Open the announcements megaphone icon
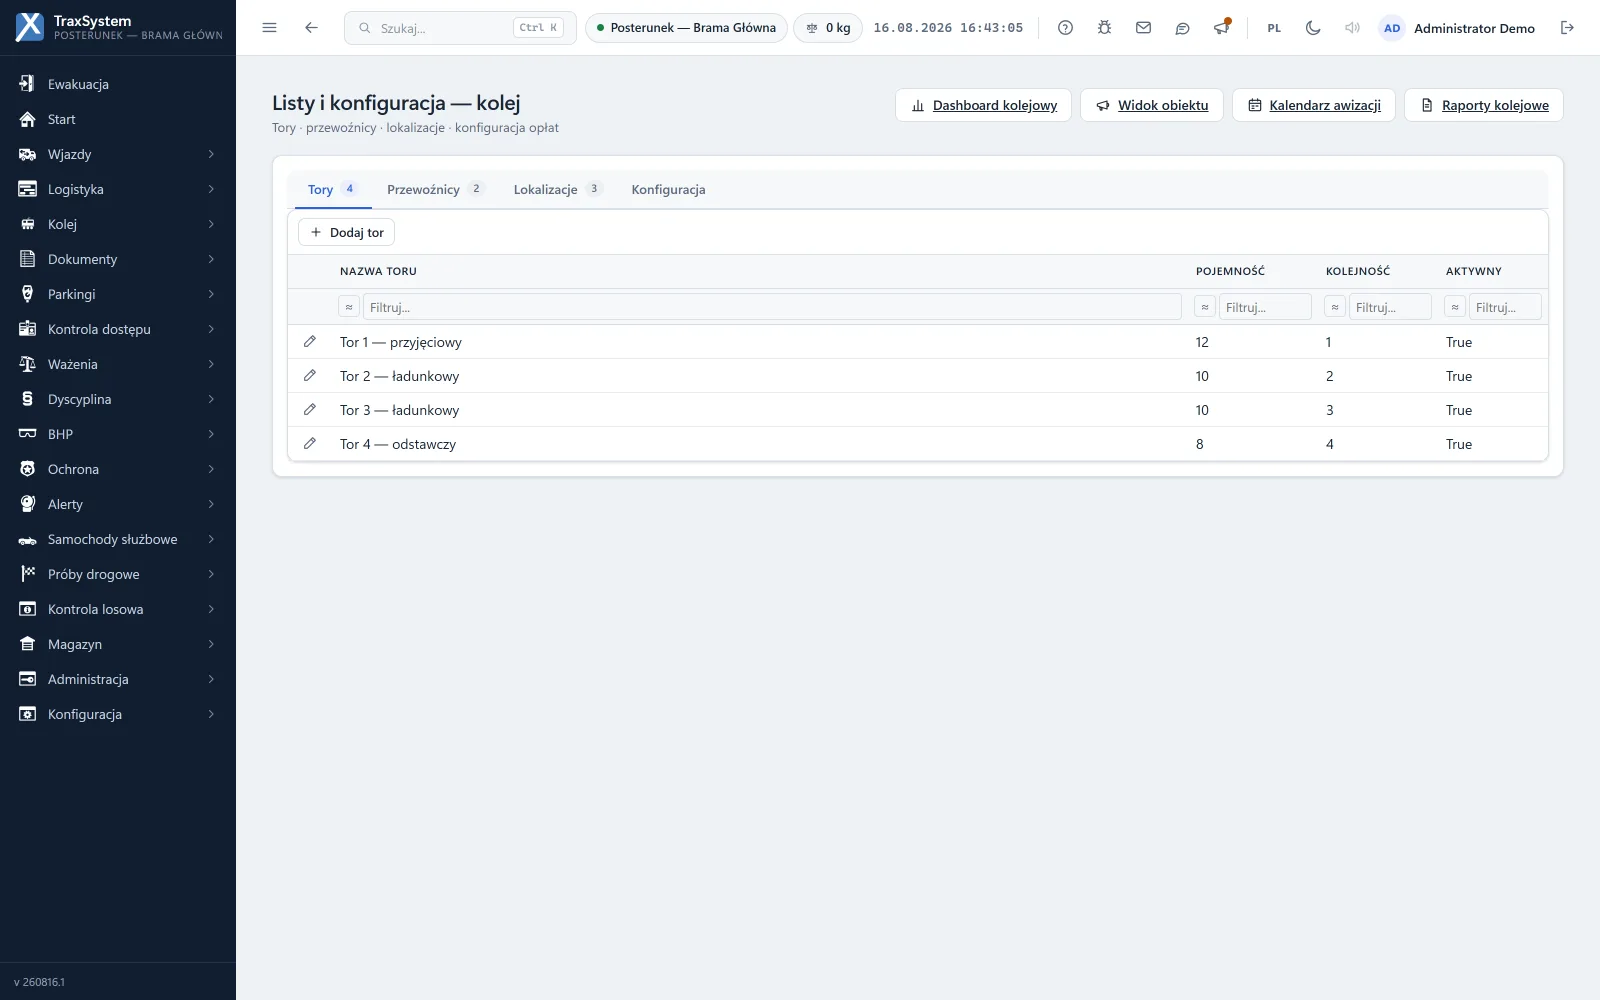The height and width of the screenshot is (1000, 1600). (x=1221, y=28)
